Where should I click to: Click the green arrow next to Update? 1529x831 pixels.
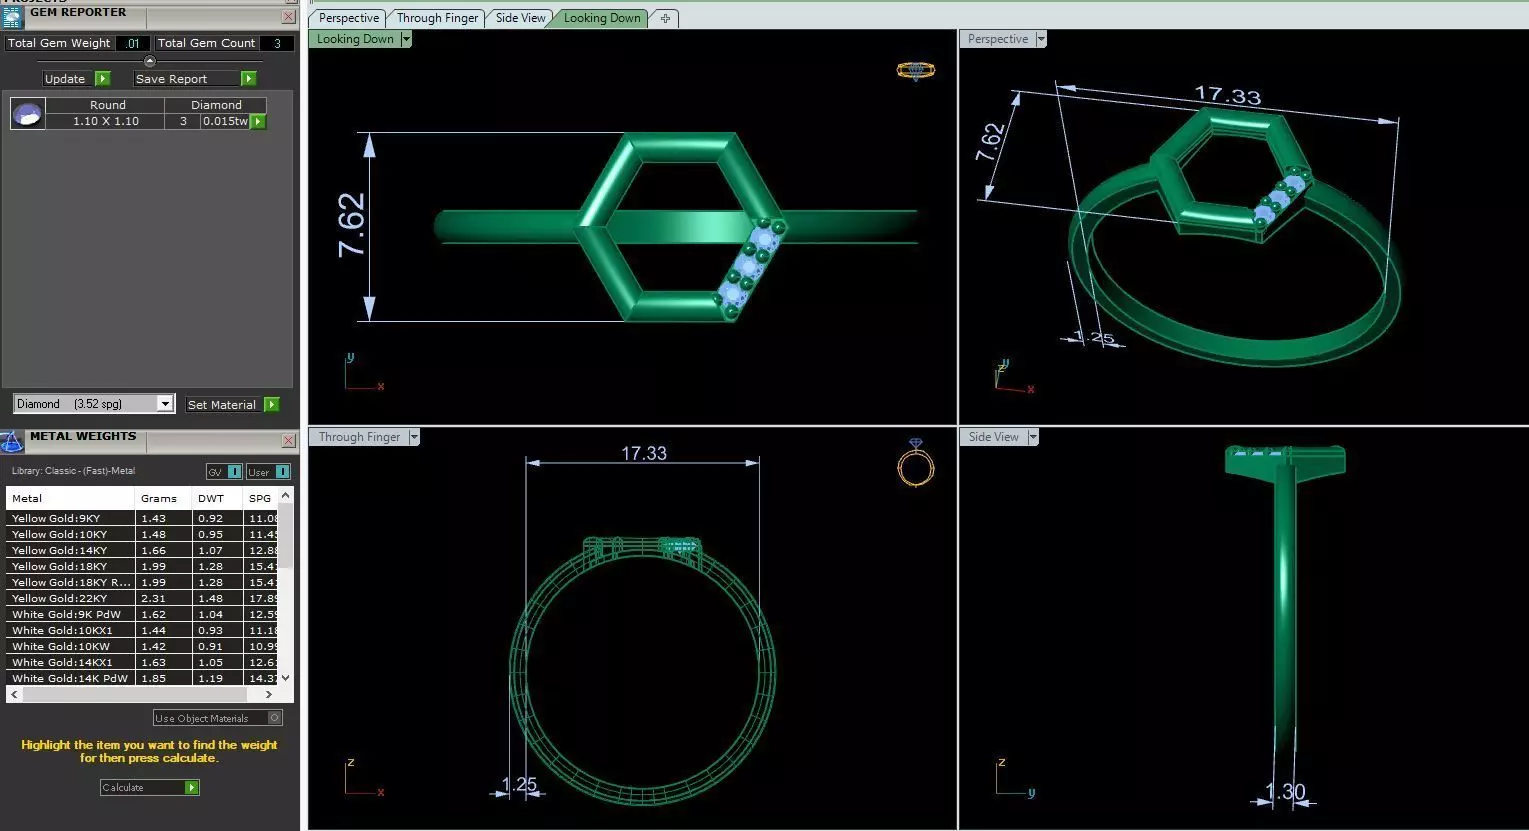pyautogui.click(x=102, y=79)
